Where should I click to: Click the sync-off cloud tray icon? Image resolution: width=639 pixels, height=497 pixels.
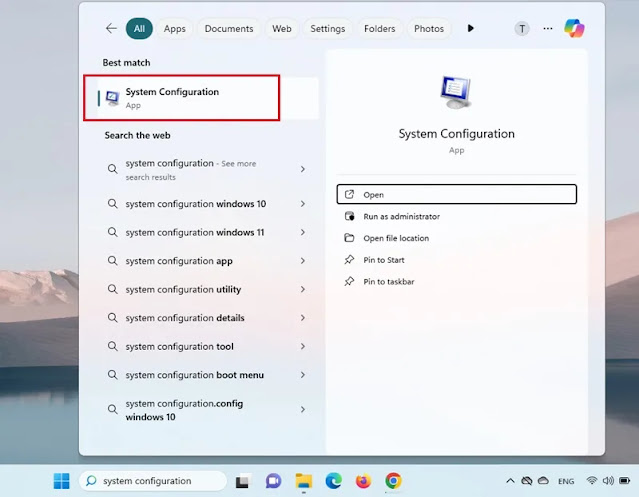click(x=527, y=481)
